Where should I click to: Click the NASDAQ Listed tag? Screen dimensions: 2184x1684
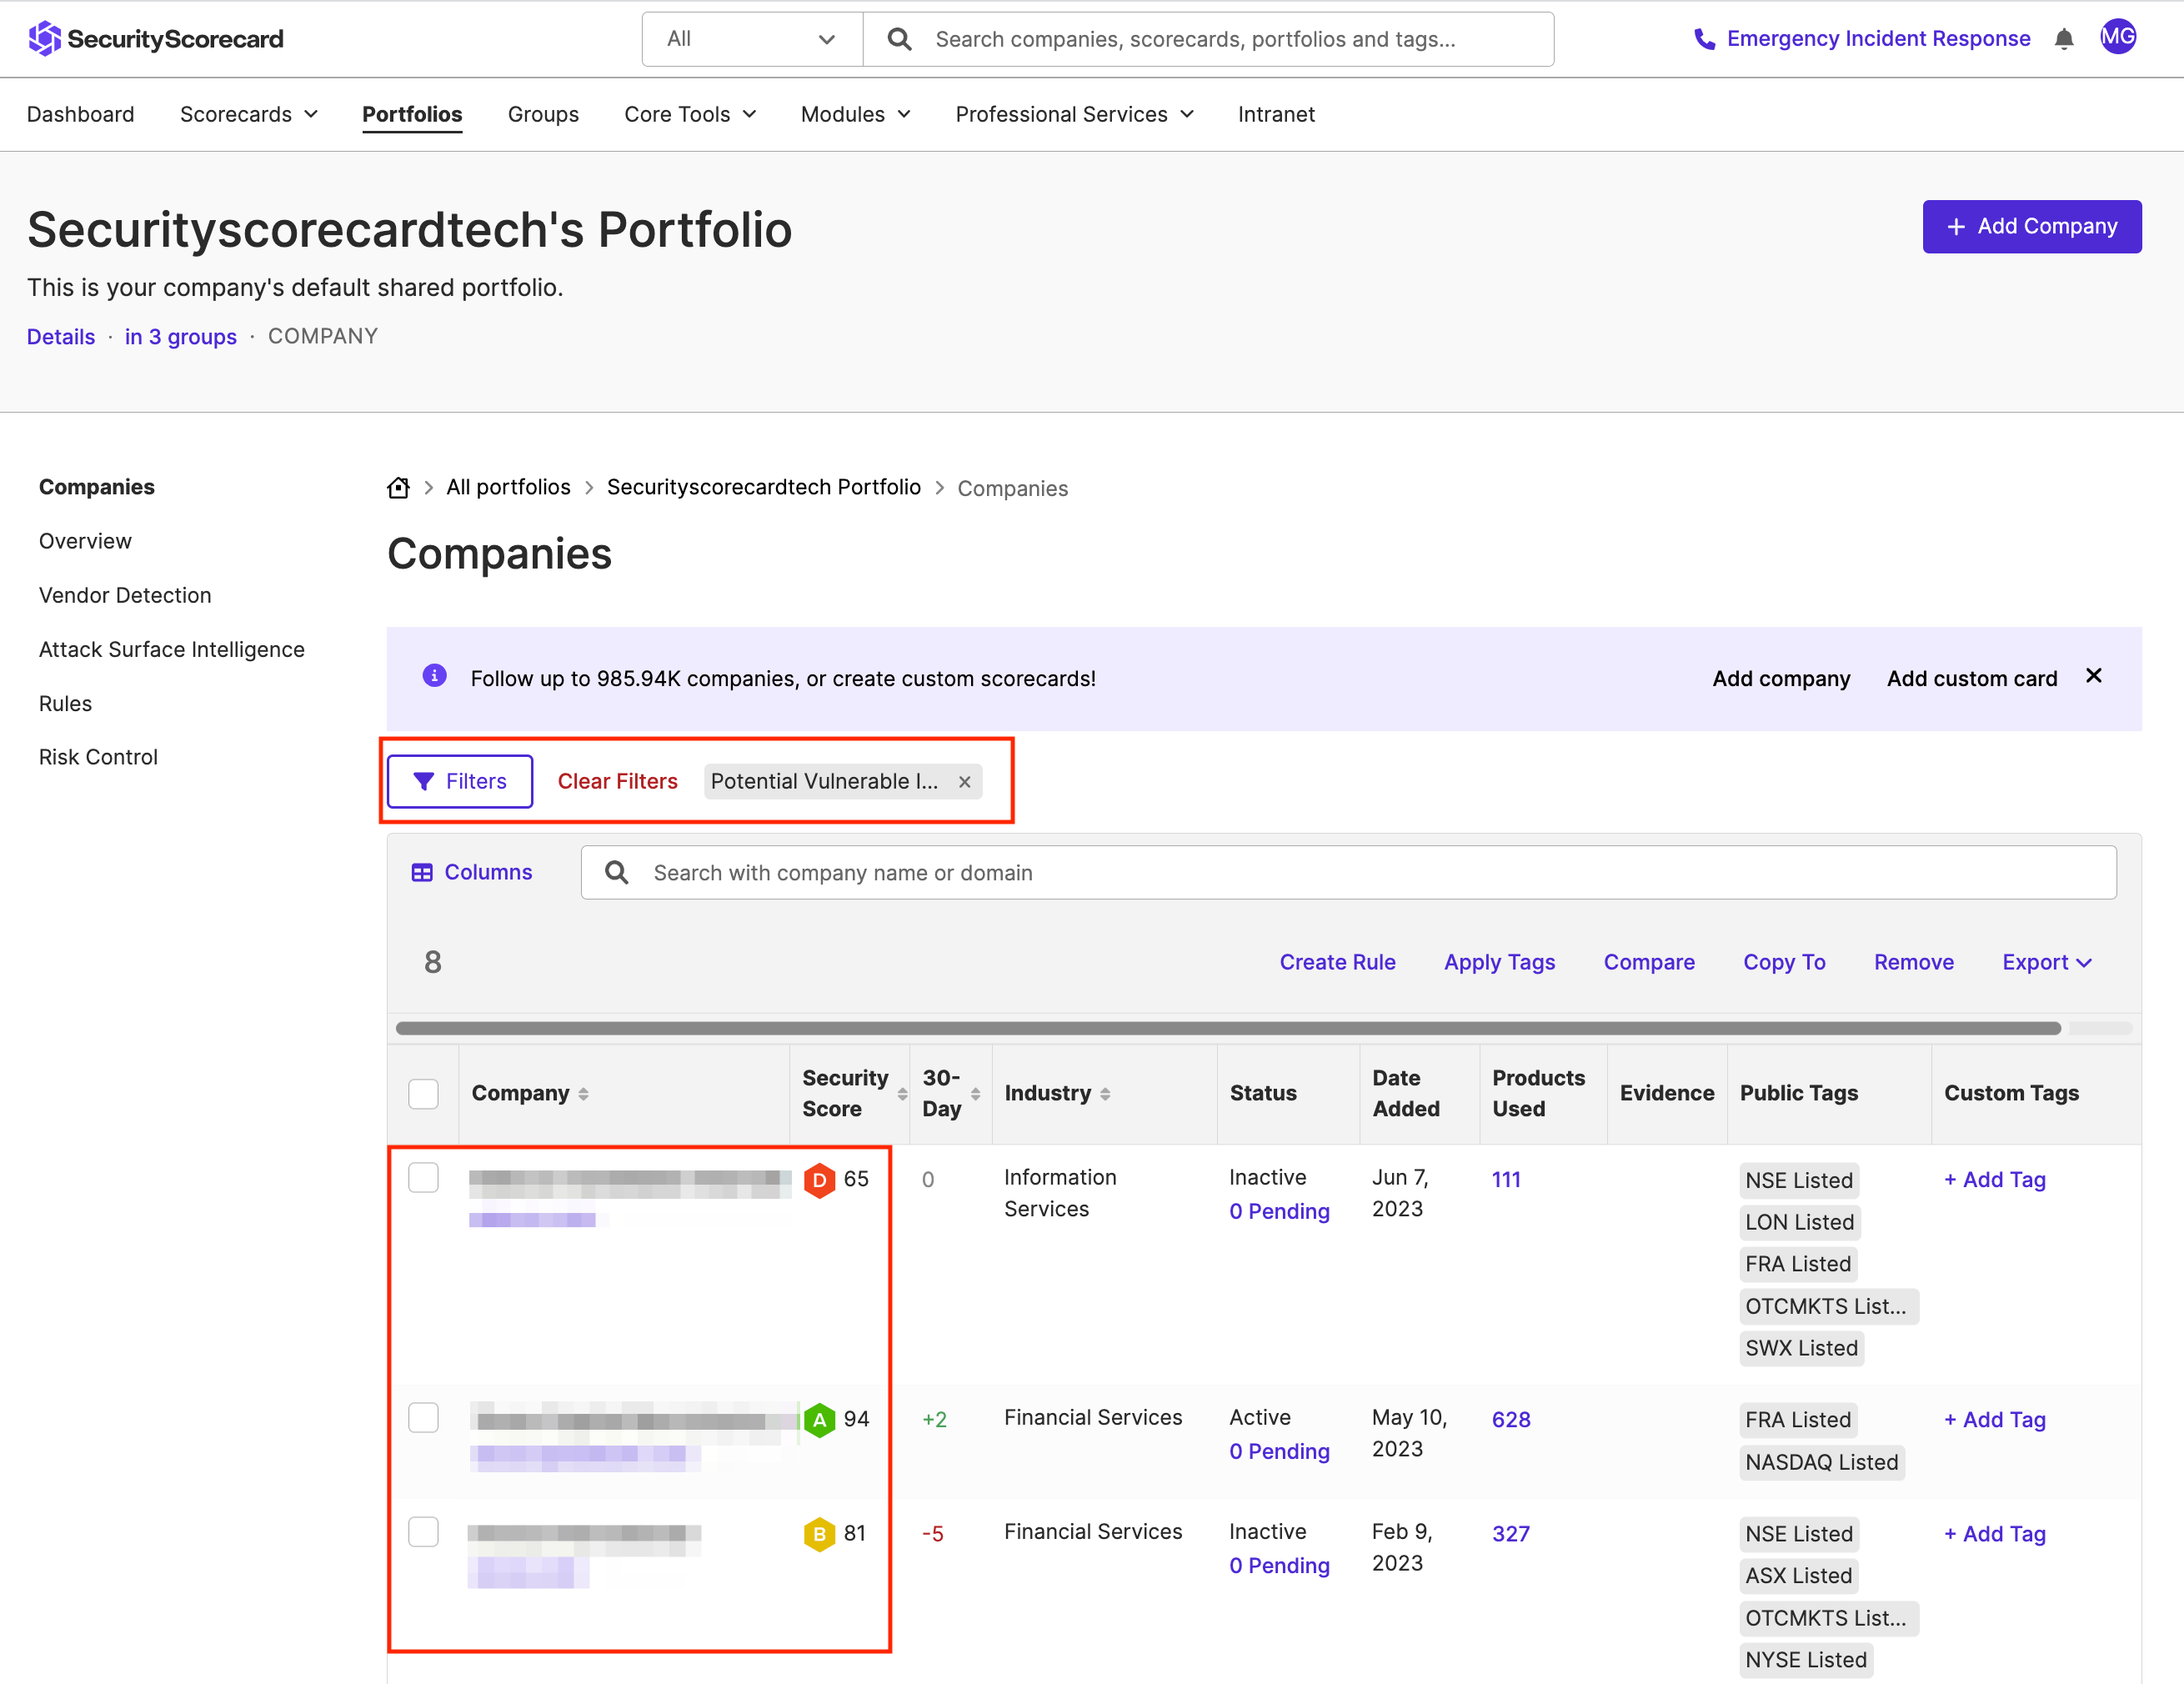pos(1822,1462)
